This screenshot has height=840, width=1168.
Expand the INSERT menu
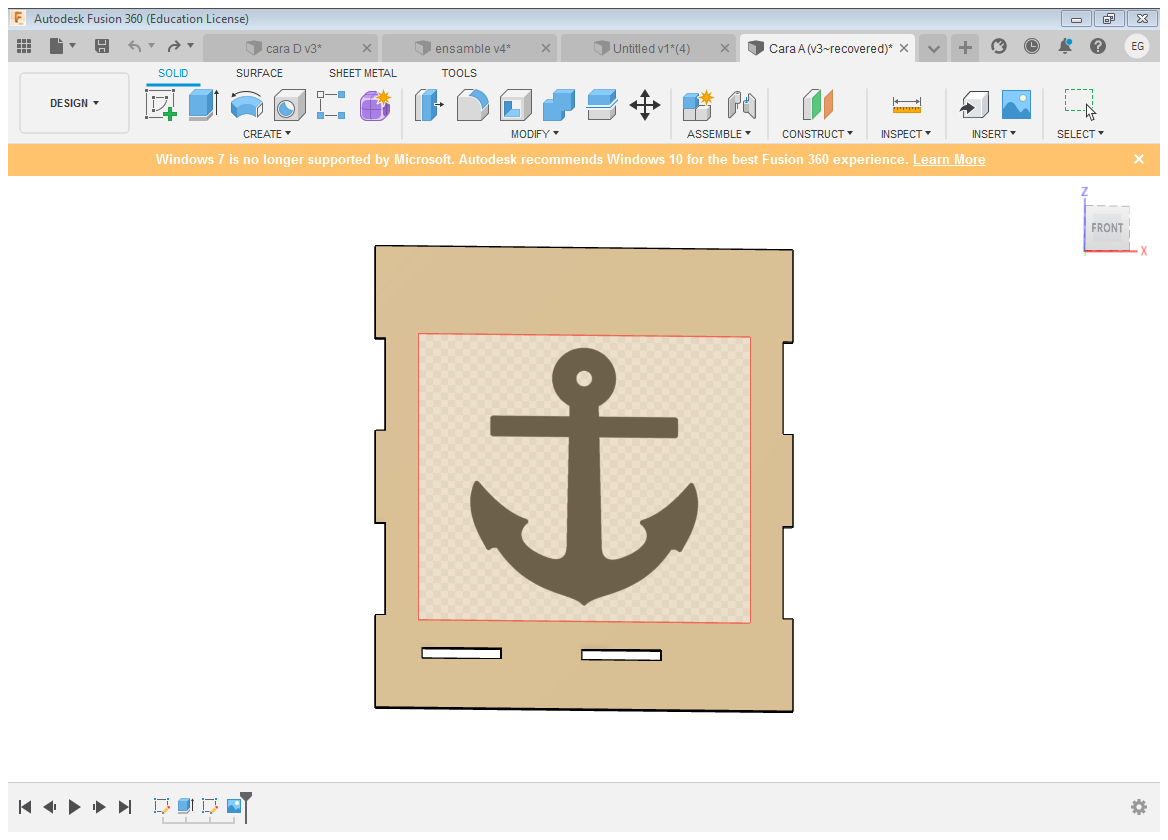click(x=994, y=134)
